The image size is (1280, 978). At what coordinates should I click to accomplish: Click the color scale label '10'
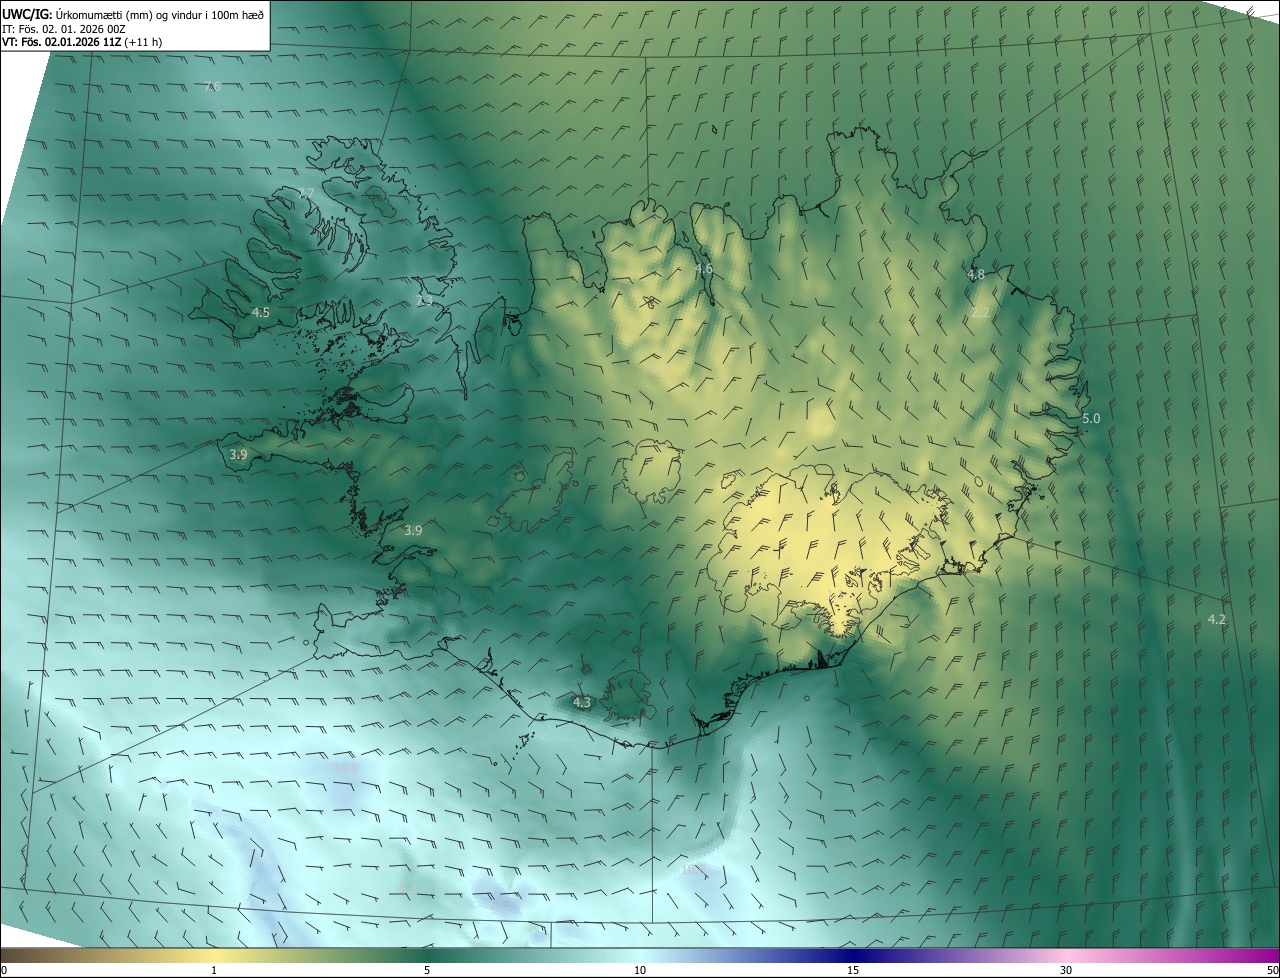640,970
